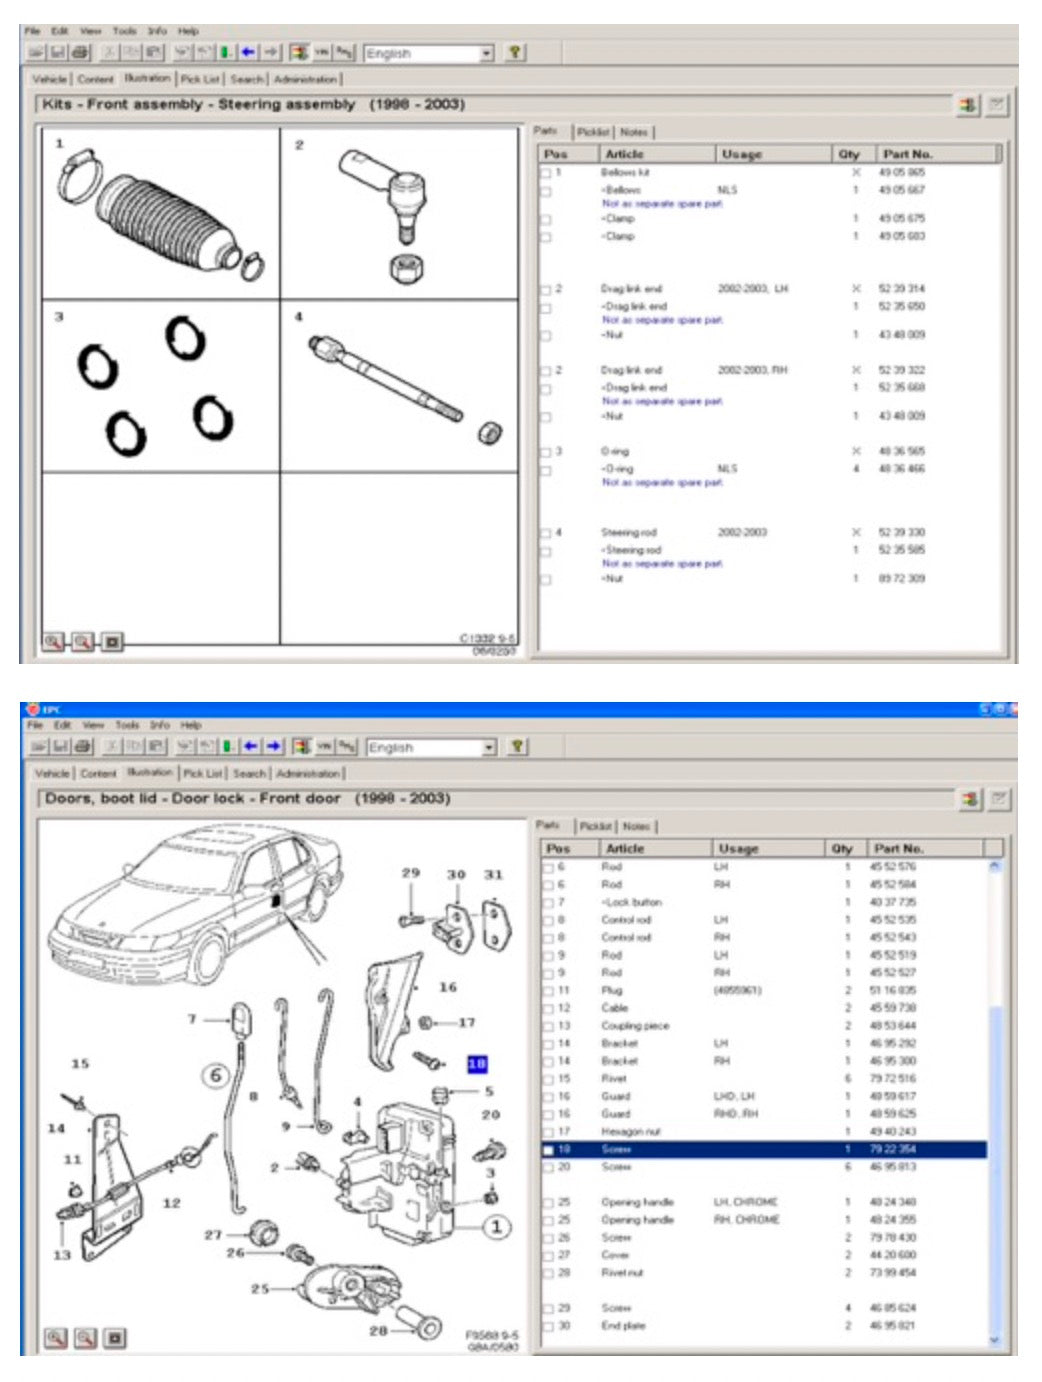Open Tools menu in Steering assembly window
Image resolution: width=1042 pixels, height=1382 pixels.
pos(124,31)
